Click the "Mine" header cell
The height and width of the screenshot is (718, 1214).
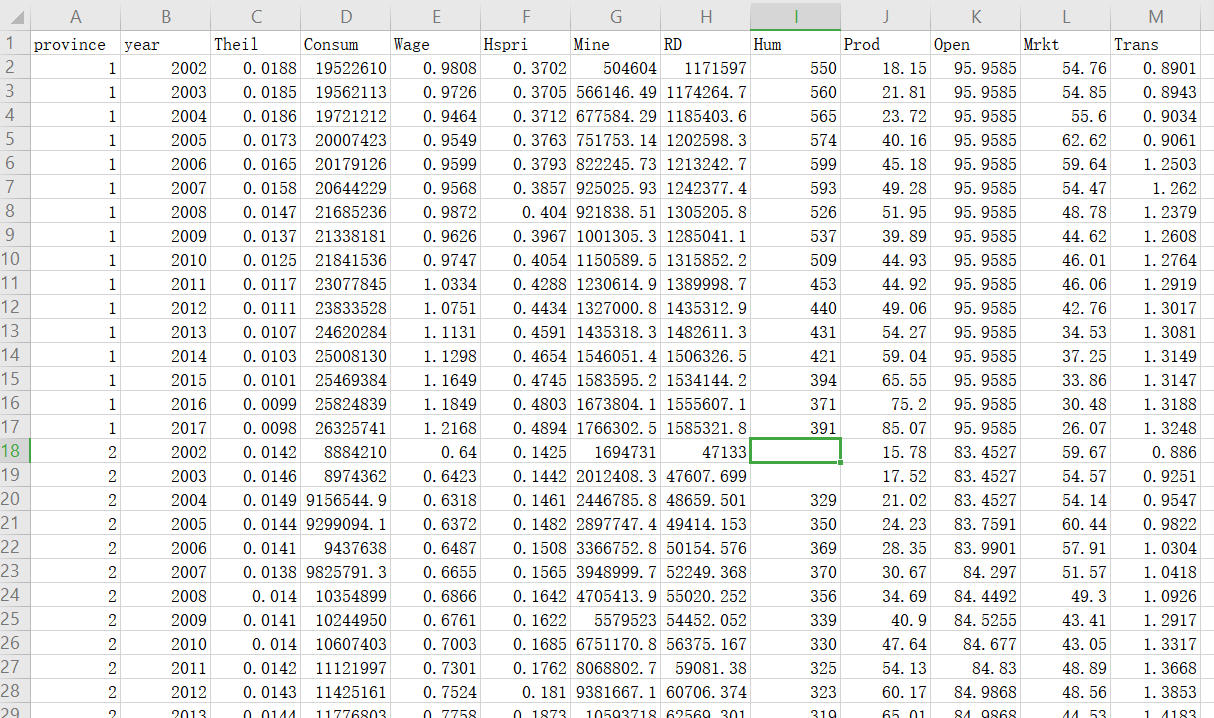(x=616, y=44)
